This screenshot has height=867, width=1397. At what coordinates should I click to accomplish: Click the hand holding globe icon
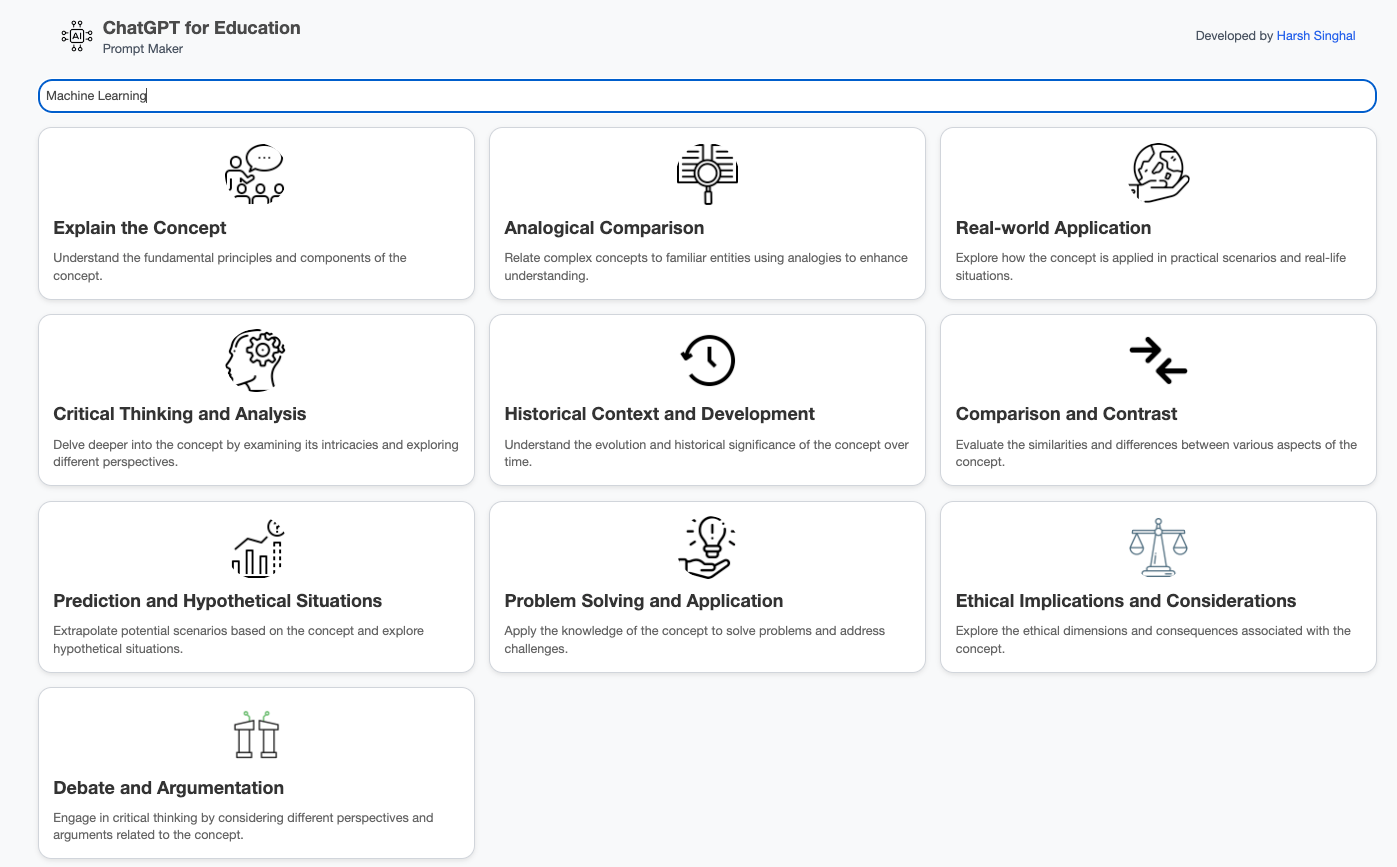point(1158,174)
